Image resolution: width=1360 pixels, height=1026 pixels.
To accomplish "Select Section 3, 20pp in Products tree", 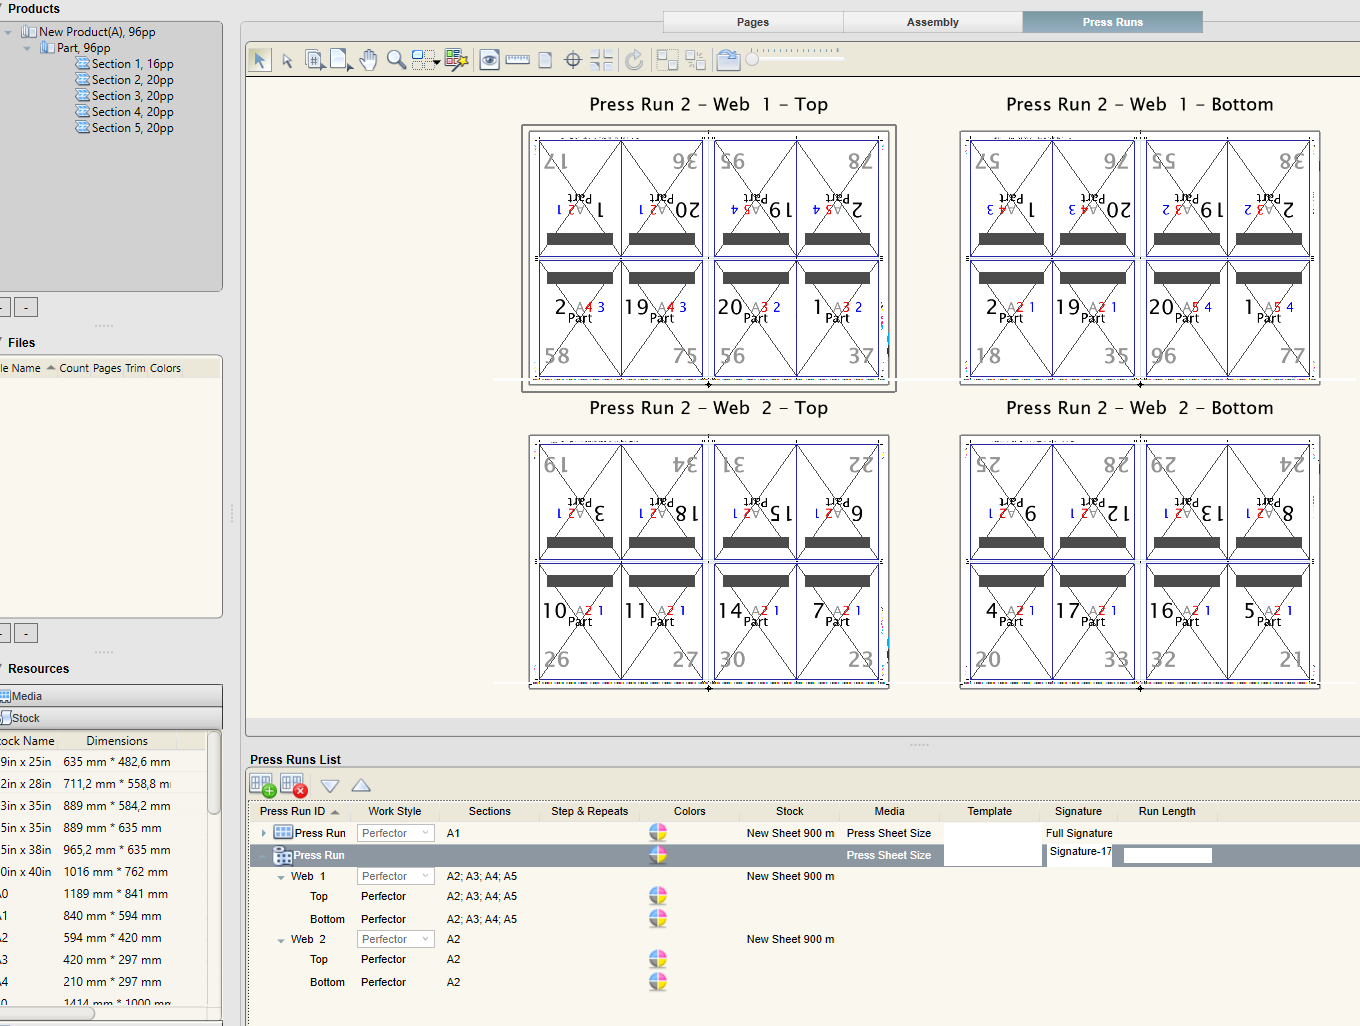I will (124, 96).
